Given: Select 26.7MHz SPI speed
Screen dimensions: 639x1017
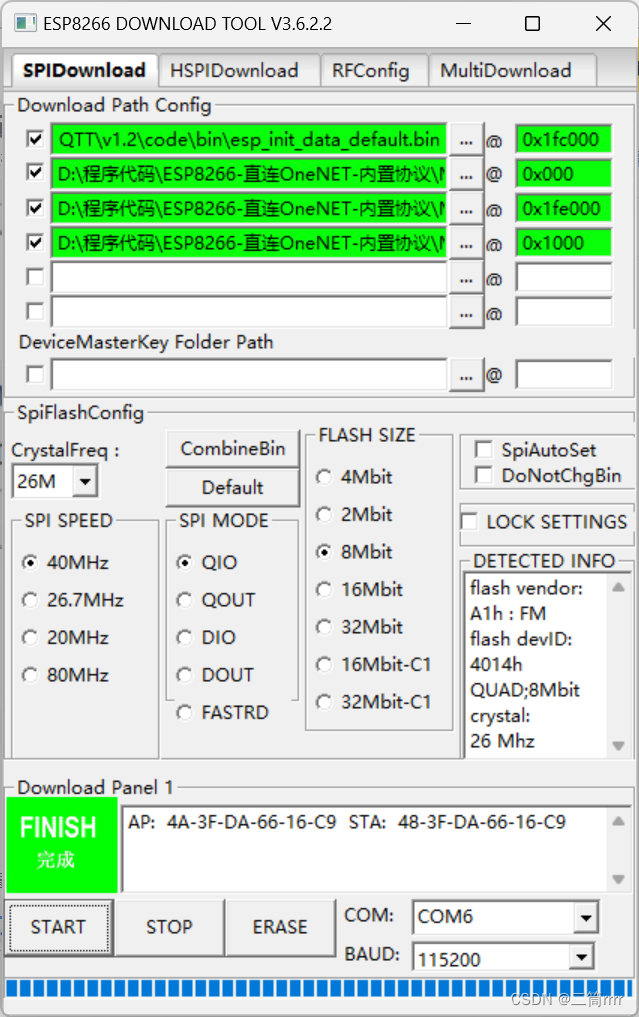Looking at the screenshot, I should point(30,600).
